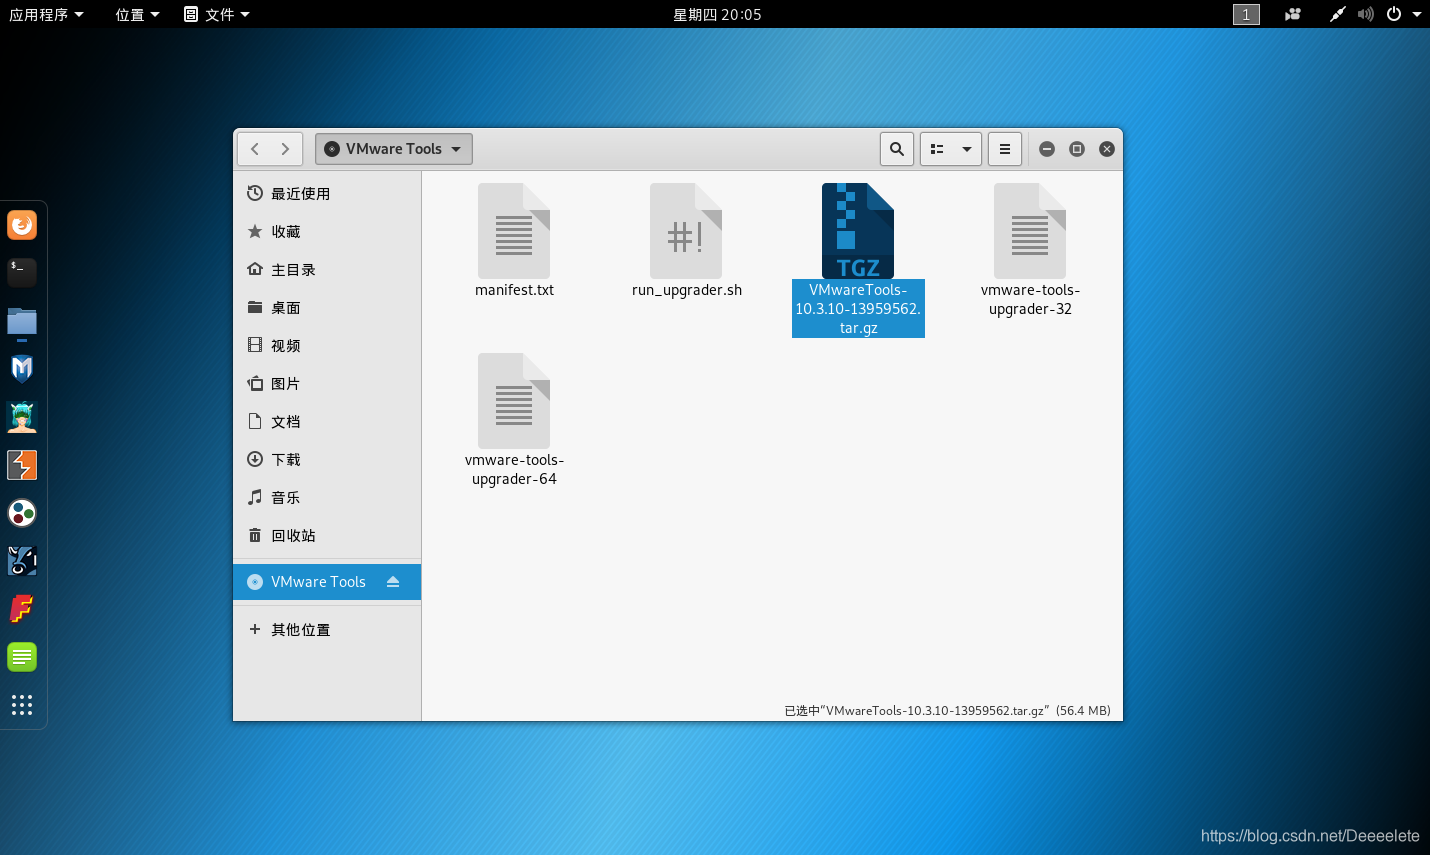Eject the VMware Tools disc

393,582
